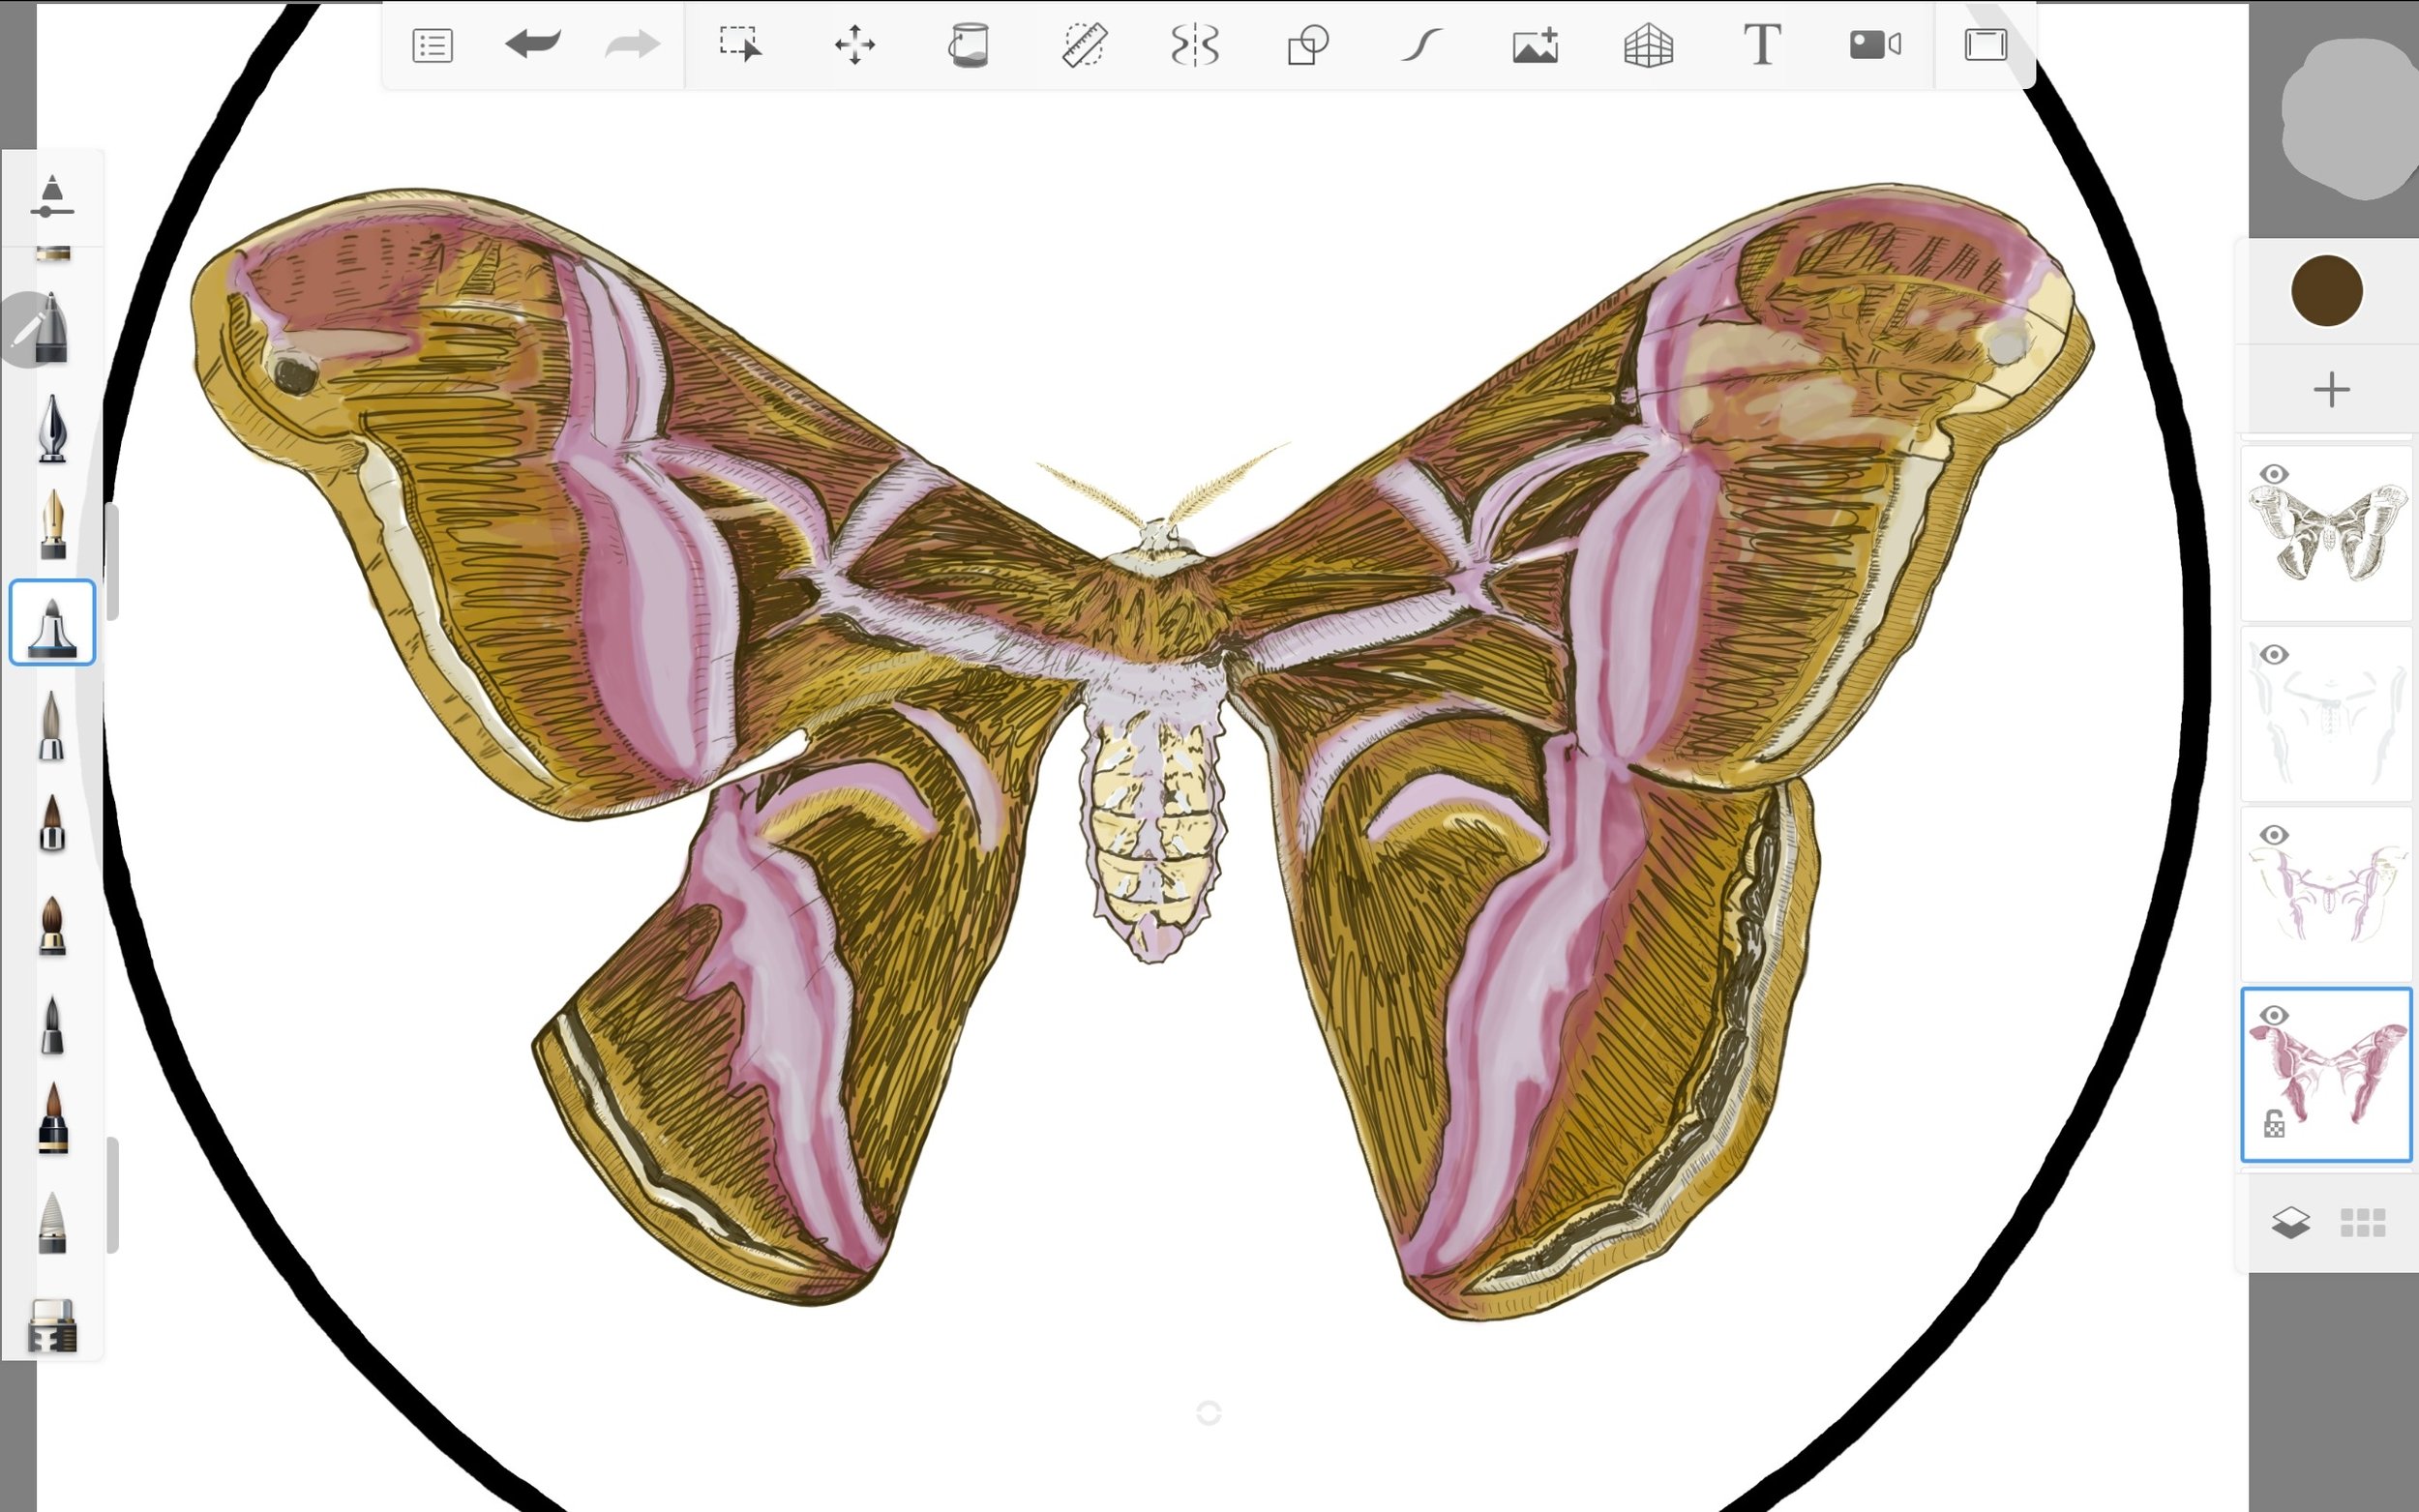
Task: Select the Selection marquee tool
Action: (x=740, y=45)
